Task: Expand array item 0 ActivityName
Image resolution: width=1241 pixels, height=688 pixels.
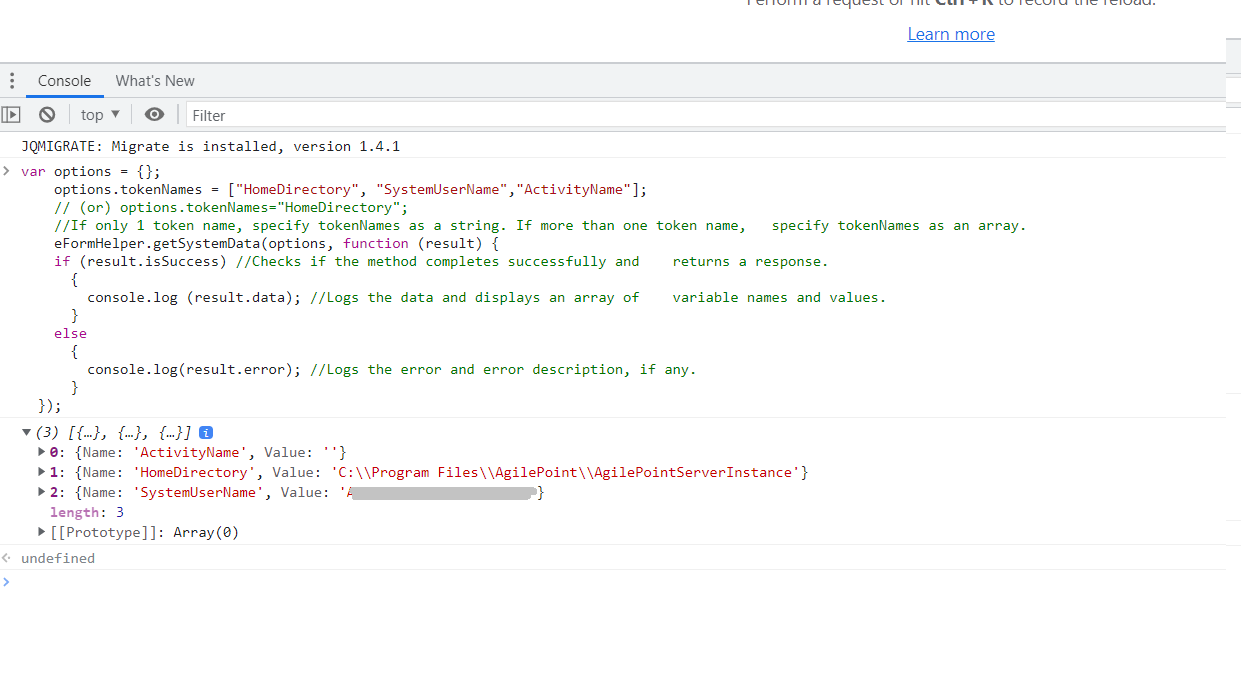Action: pyautogui.click(x=42, y=453)
